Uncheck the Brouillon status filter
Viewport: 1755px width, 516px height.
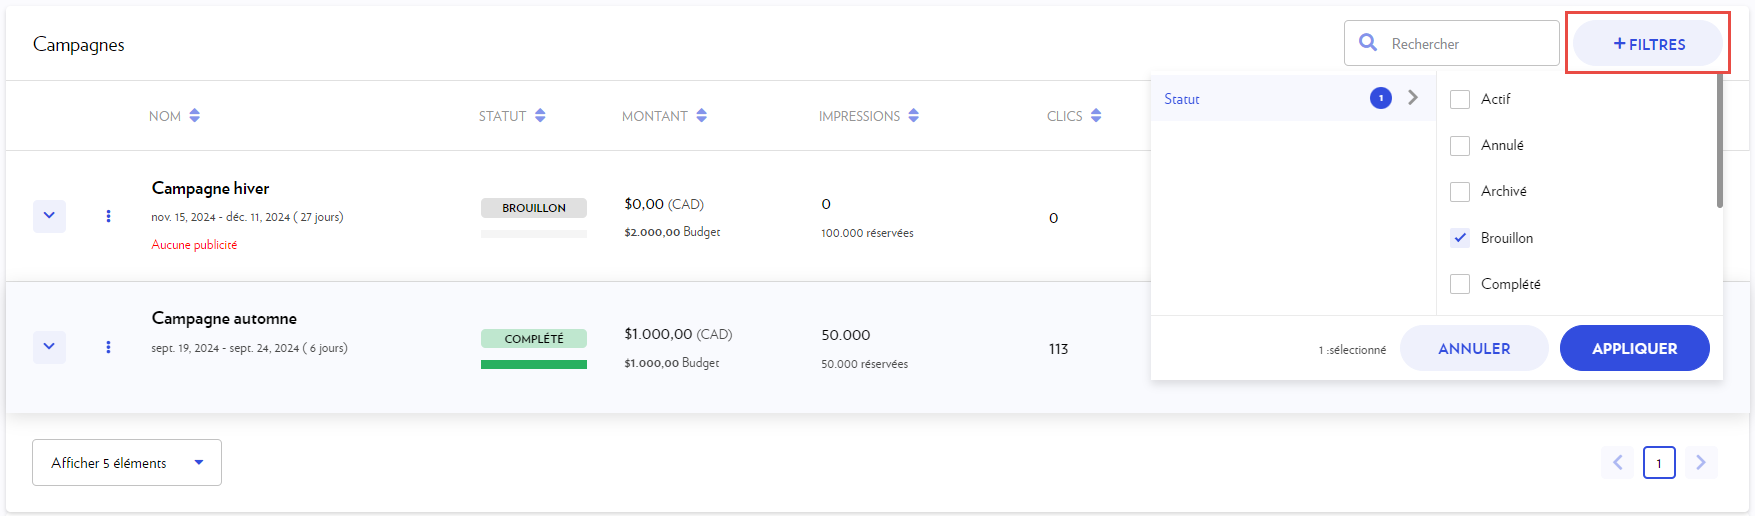[1460, 238]
